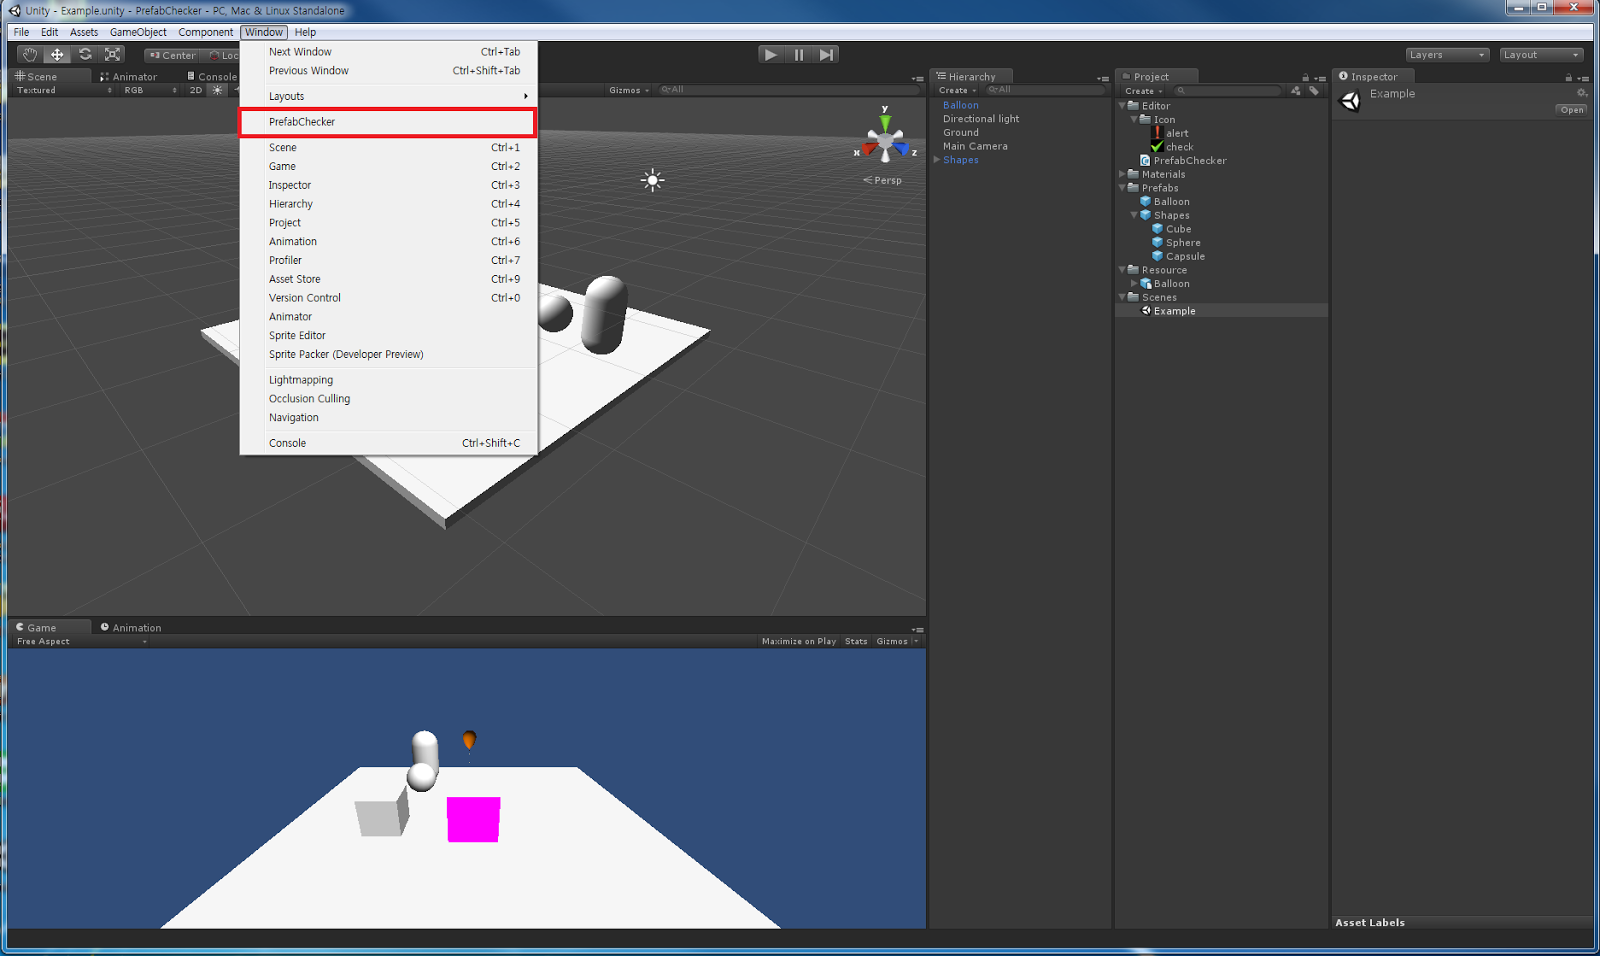The height and width of the screenshot is (956, 1600).
Task: Click the red X axis cone of the gizmo
Action: 869,150
